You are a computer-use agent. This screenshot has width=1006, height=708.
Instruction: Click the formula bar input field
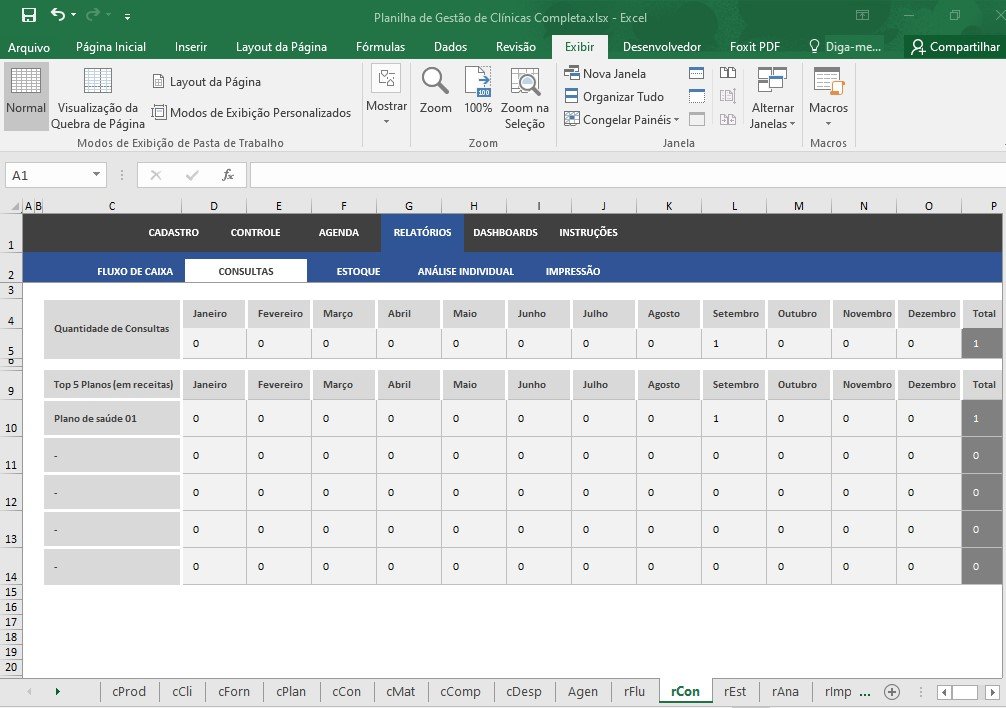point(620,175)
